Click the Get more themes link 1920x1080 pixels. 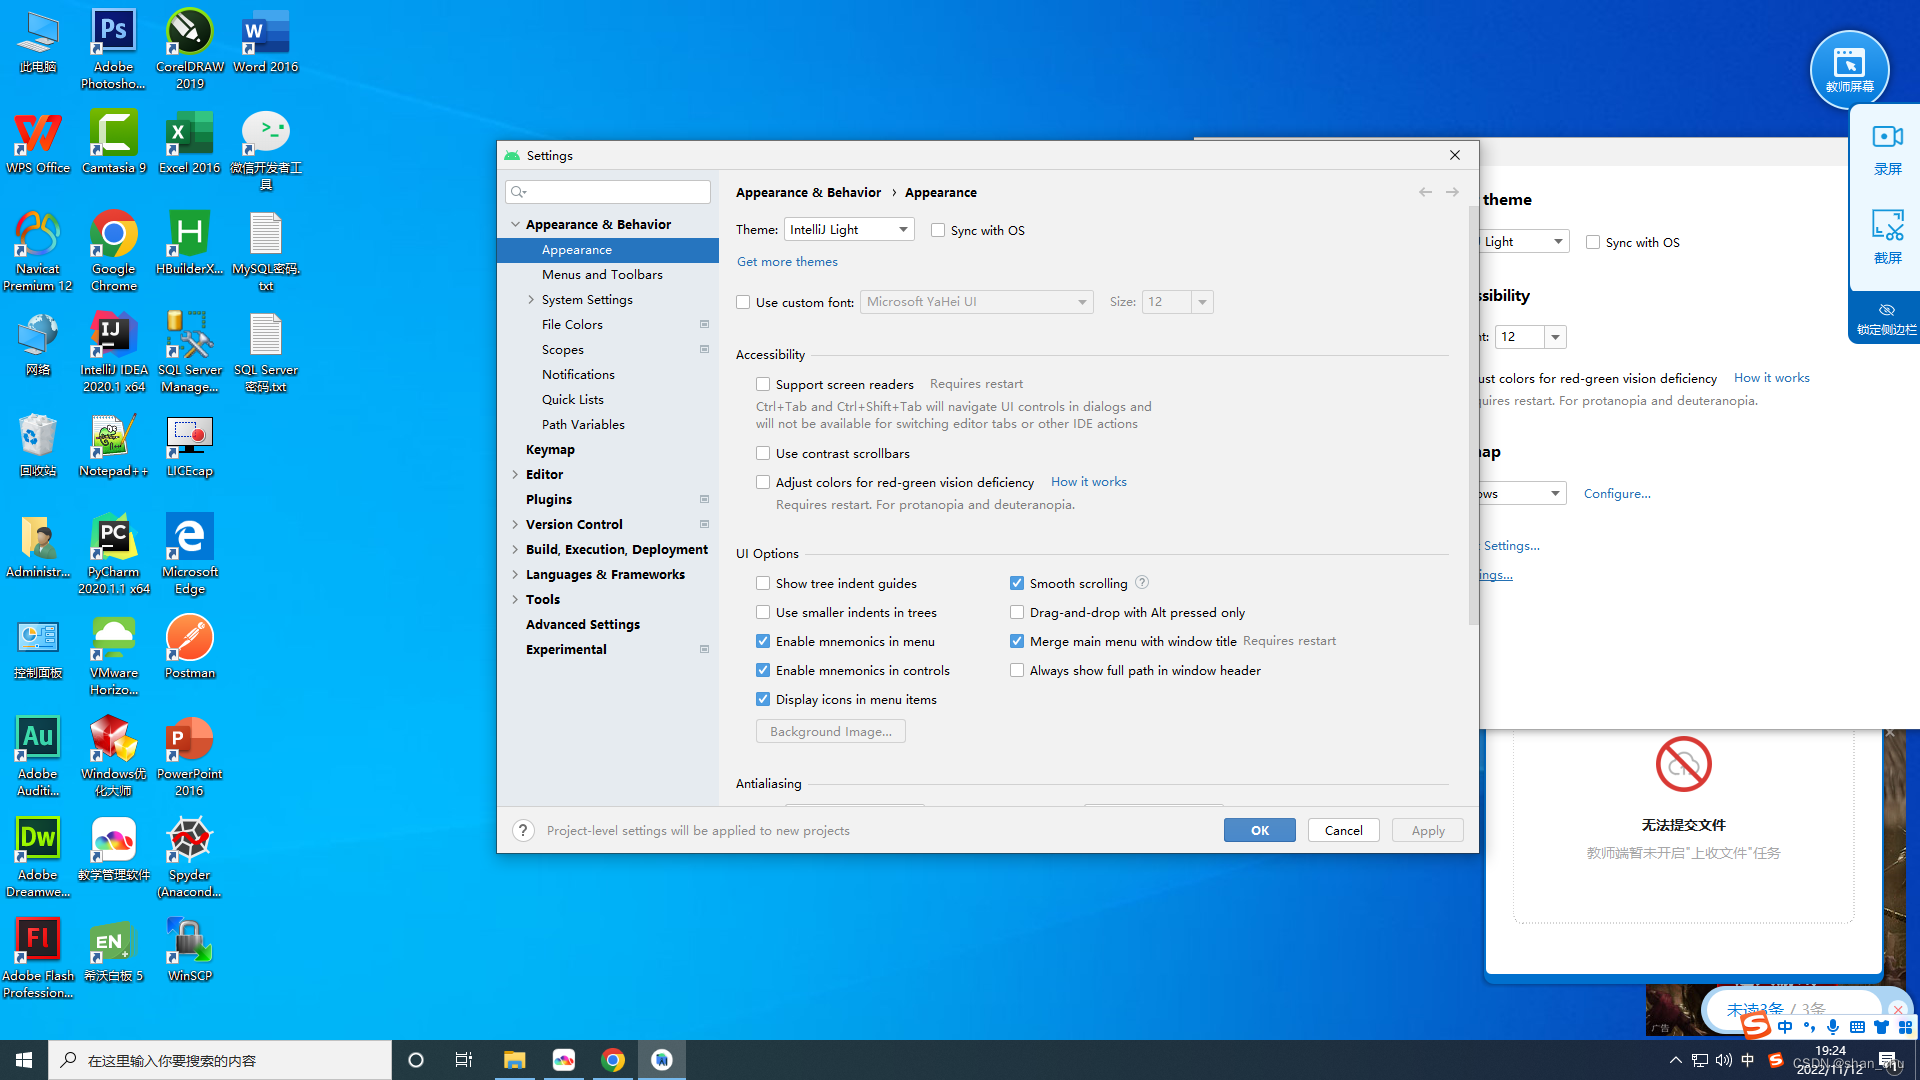787,262
